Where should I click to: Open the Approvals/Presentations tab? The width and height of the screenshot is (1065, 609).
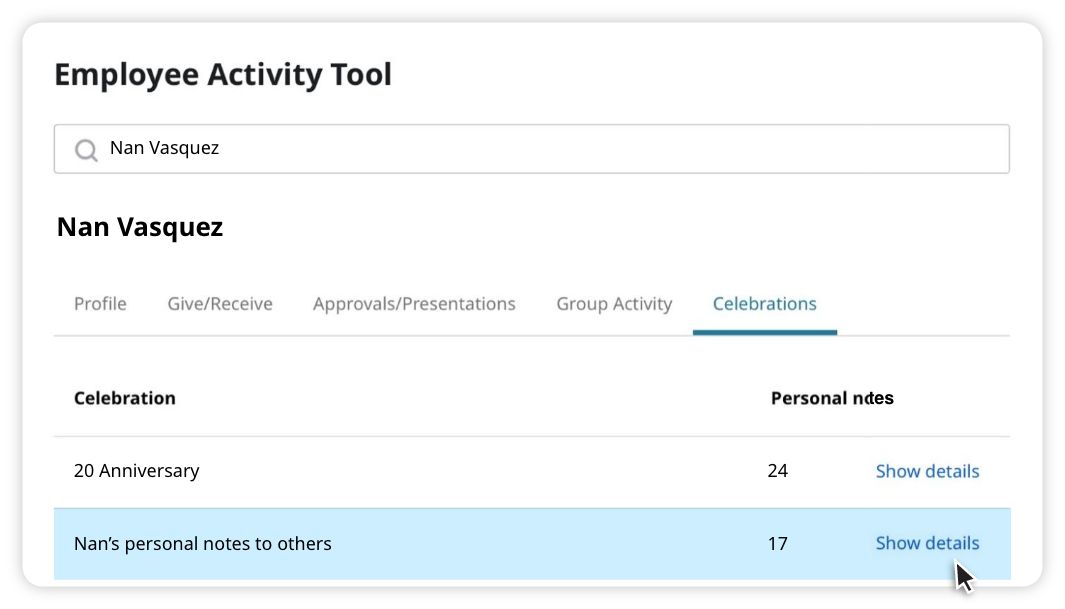point(414,303)
